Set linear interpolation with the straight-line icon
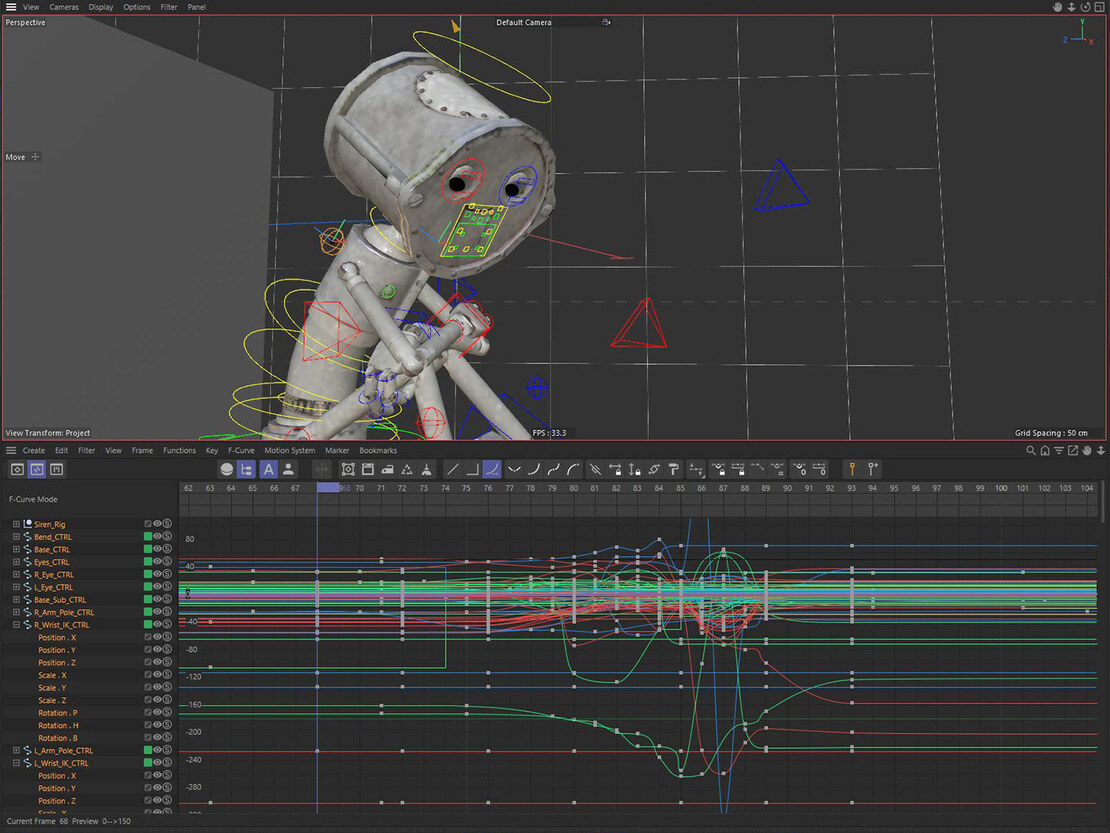The width and height of the screenshot is (1110, 833). [453, 469]
